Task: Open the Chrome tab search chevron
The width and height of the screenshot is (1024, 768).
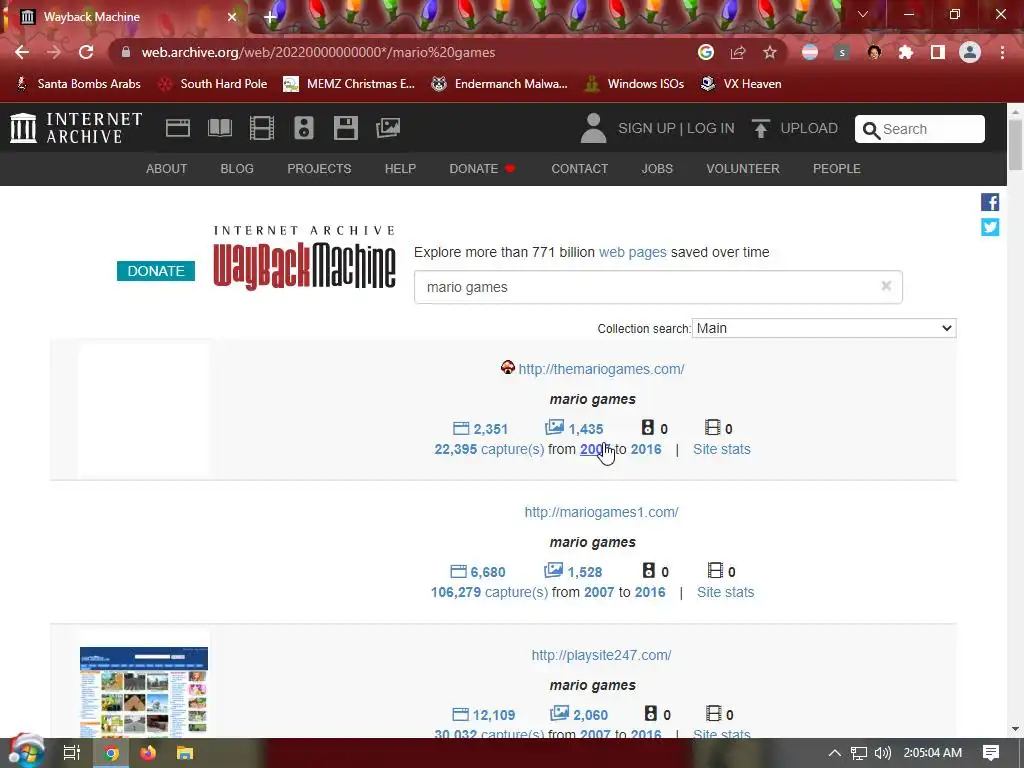Action: [x=863, y=14]
